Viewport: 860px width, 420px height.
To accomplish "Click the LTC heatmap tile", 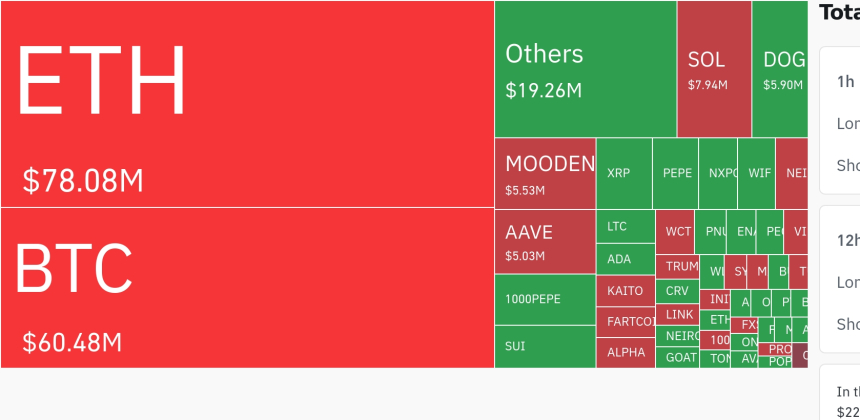I will pos(625,226).
